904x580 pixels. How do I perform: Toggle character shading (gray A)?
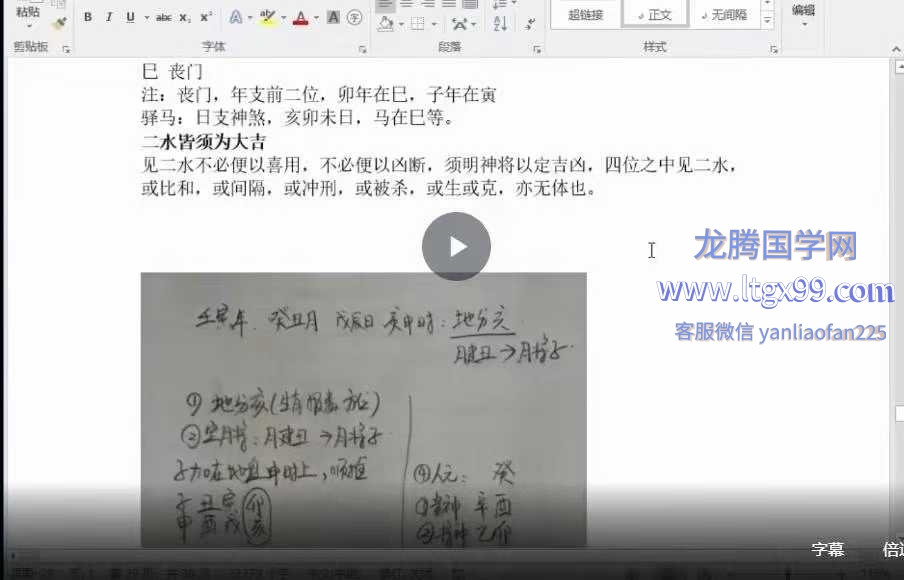333,18
